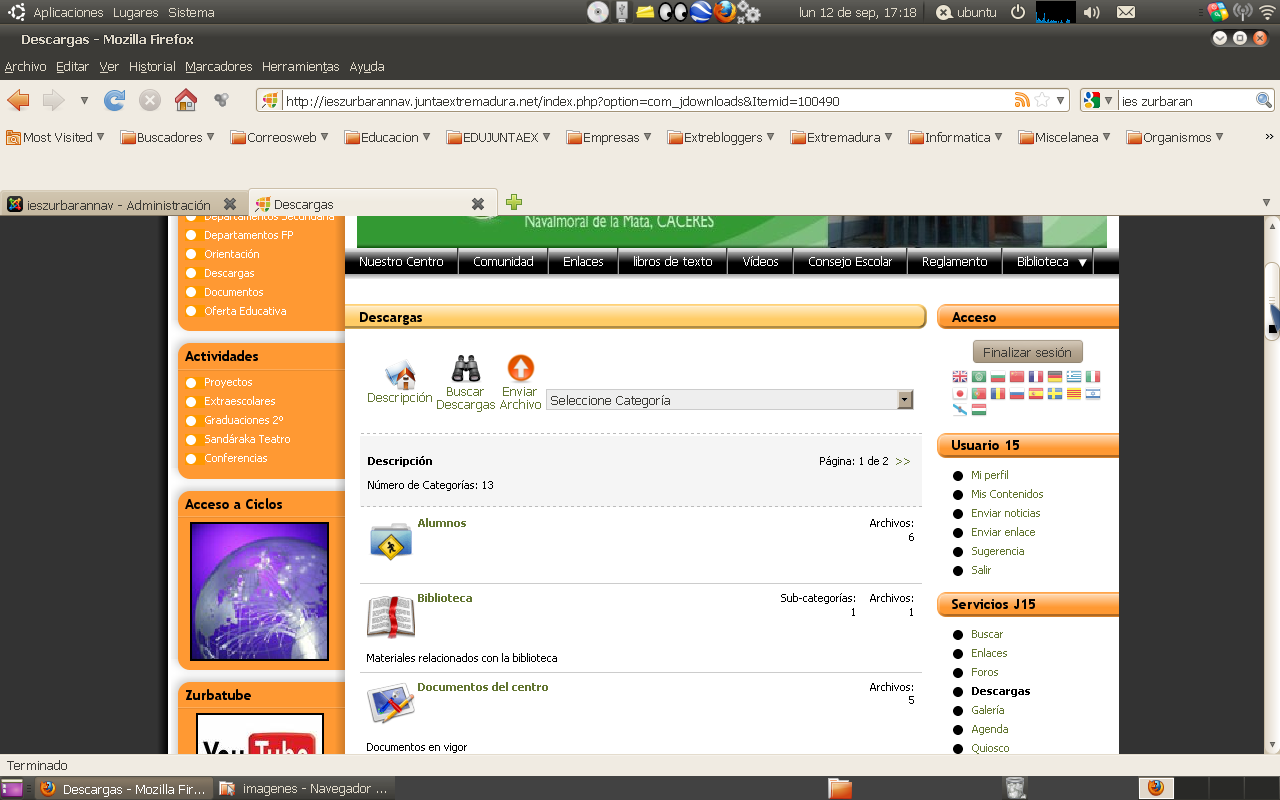Open the Seleccione Categoría dropdown
The height and width of the screenshot is (800, 1280).
click(905, 398)
